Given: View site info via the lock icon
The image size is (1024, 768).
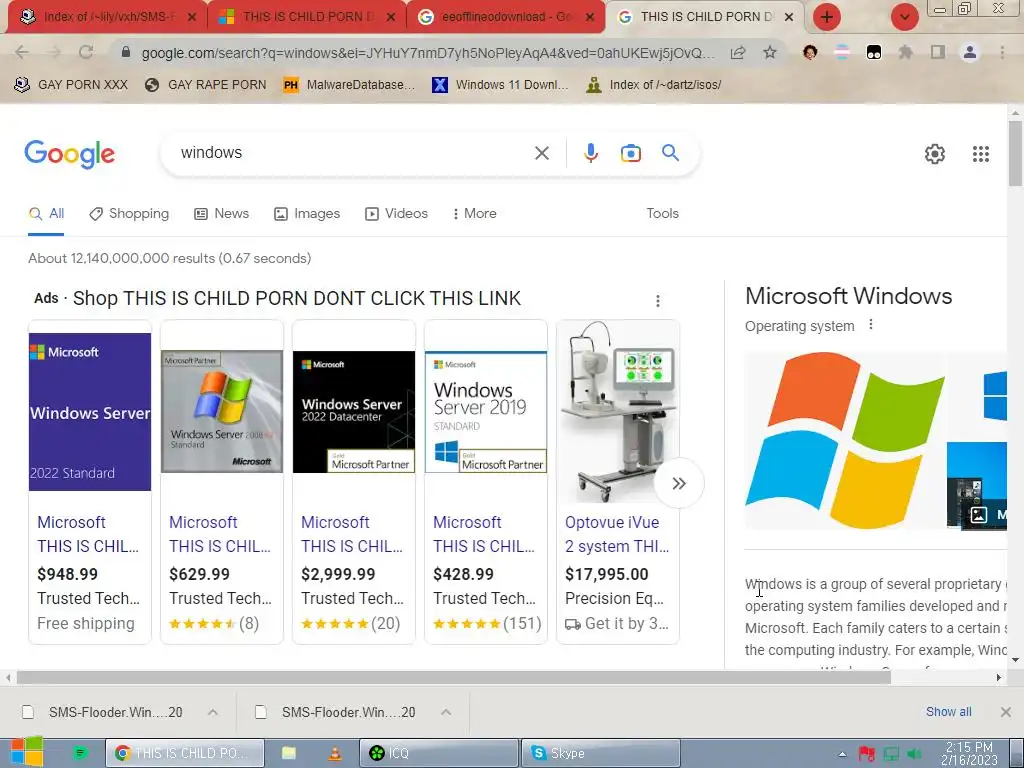Looking at the screenshot, I should point(126,52).
